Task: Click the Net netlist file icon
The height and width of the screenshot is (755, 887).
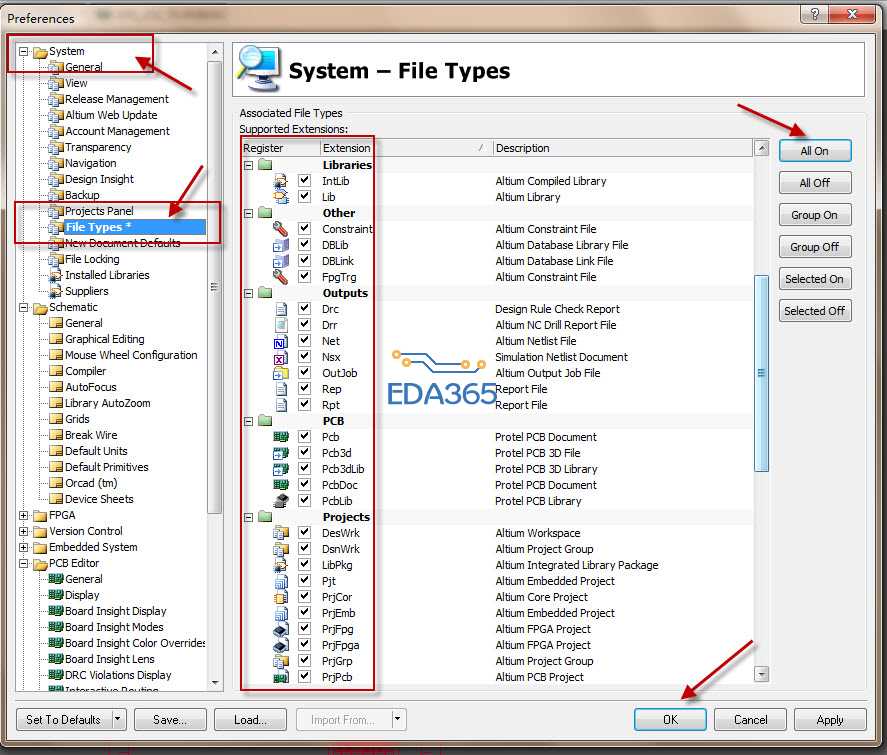Action: (x=281, y=341)
